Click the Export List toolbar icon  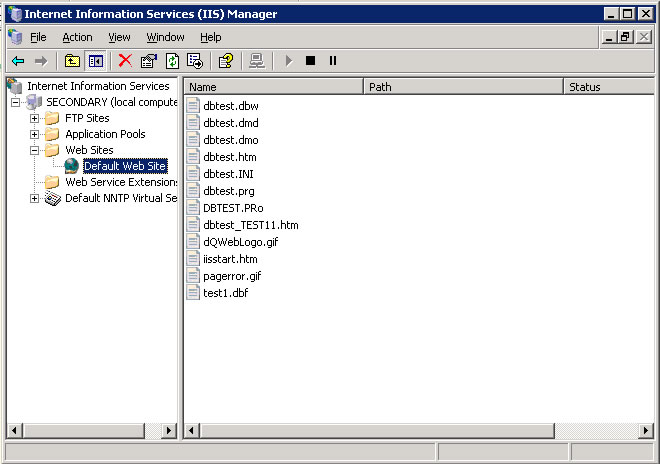pyautogui.click(x=195, y=61)
